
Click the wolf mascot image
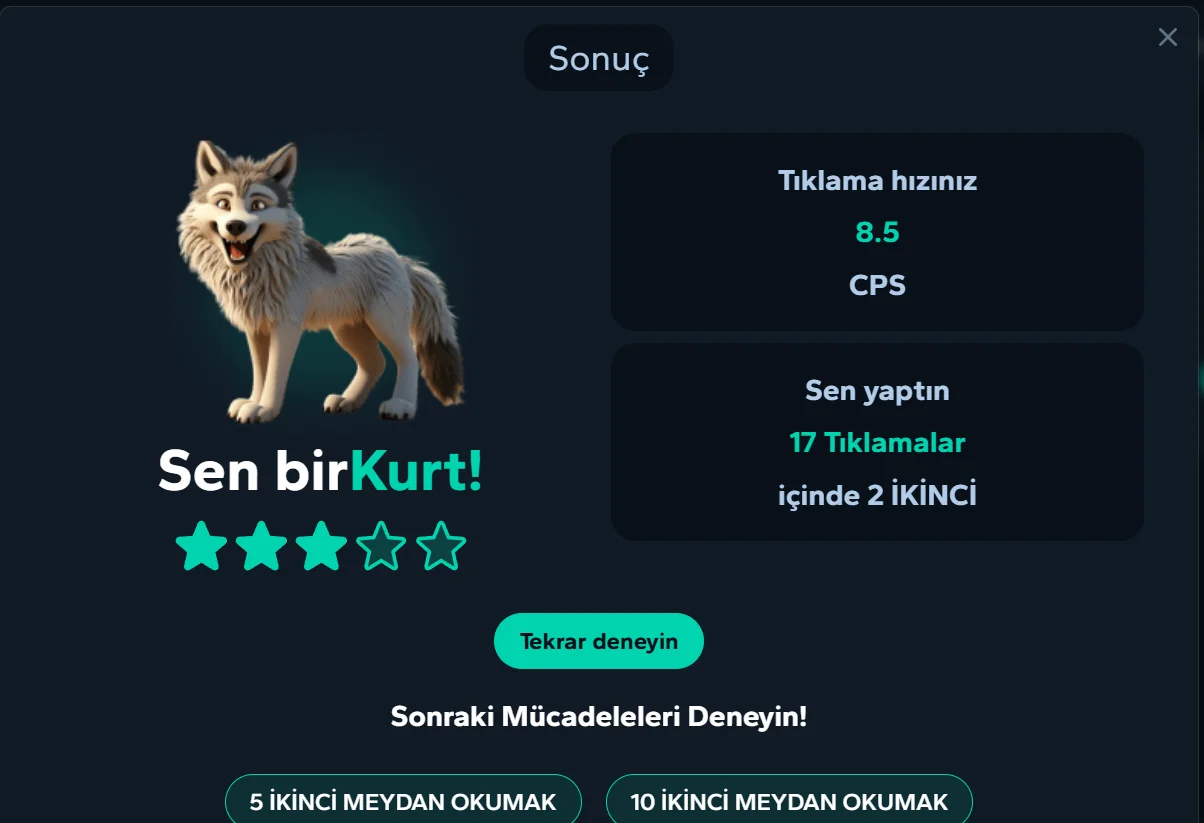320,281
